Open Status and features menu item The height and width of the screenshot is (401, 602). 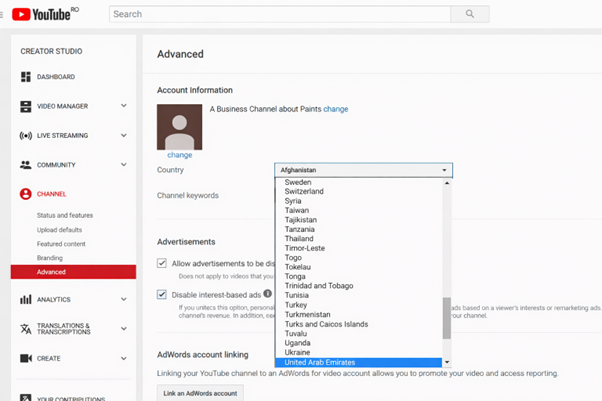65,215
